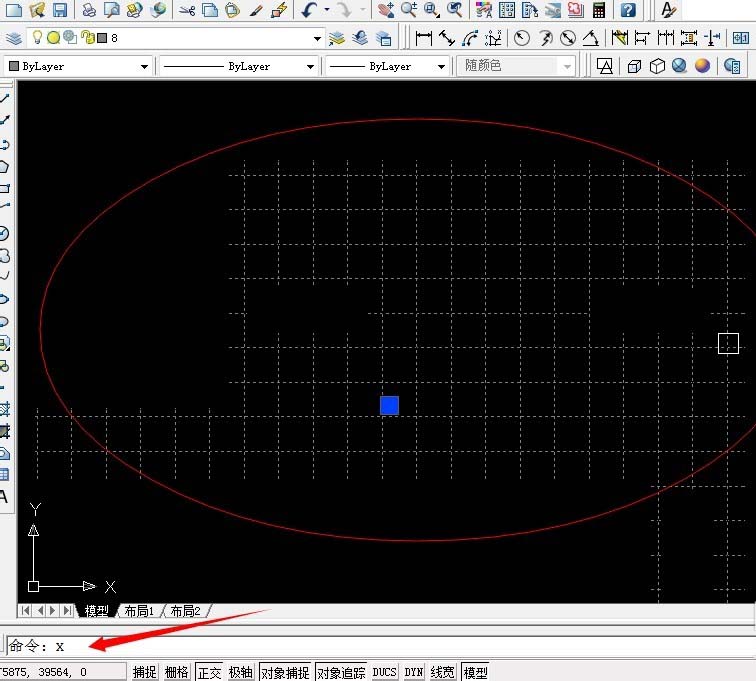This screenshot has width=756, height=681.
Task: Switch to the 布局2 layout tab
Action: [185, 611]
